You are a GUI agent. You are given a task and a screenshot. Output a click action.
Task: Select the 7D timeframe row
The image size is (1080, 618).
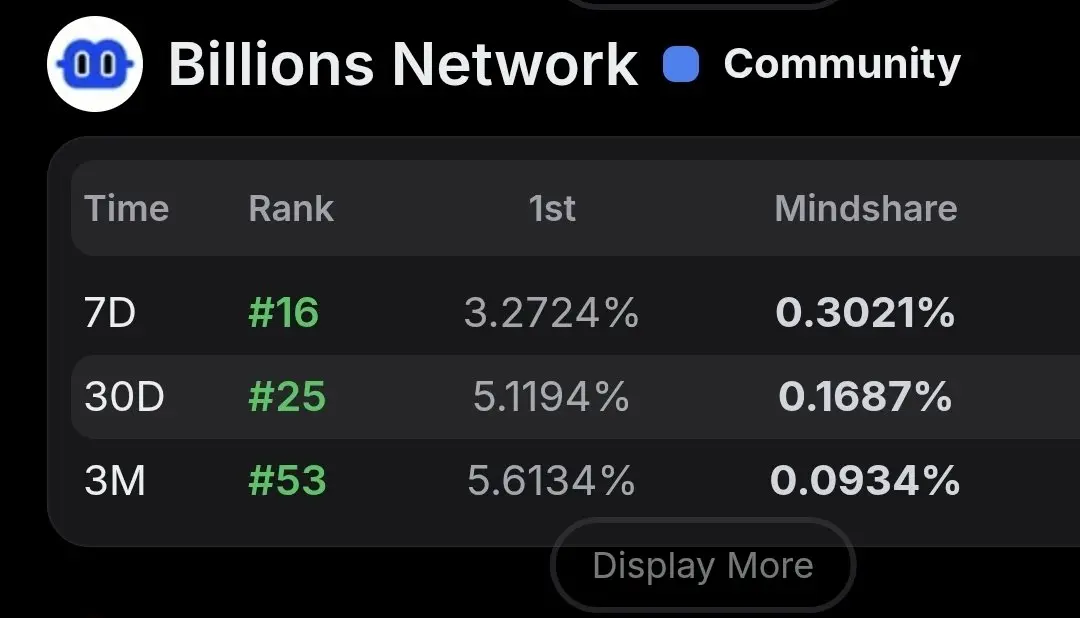pos(575,313)
